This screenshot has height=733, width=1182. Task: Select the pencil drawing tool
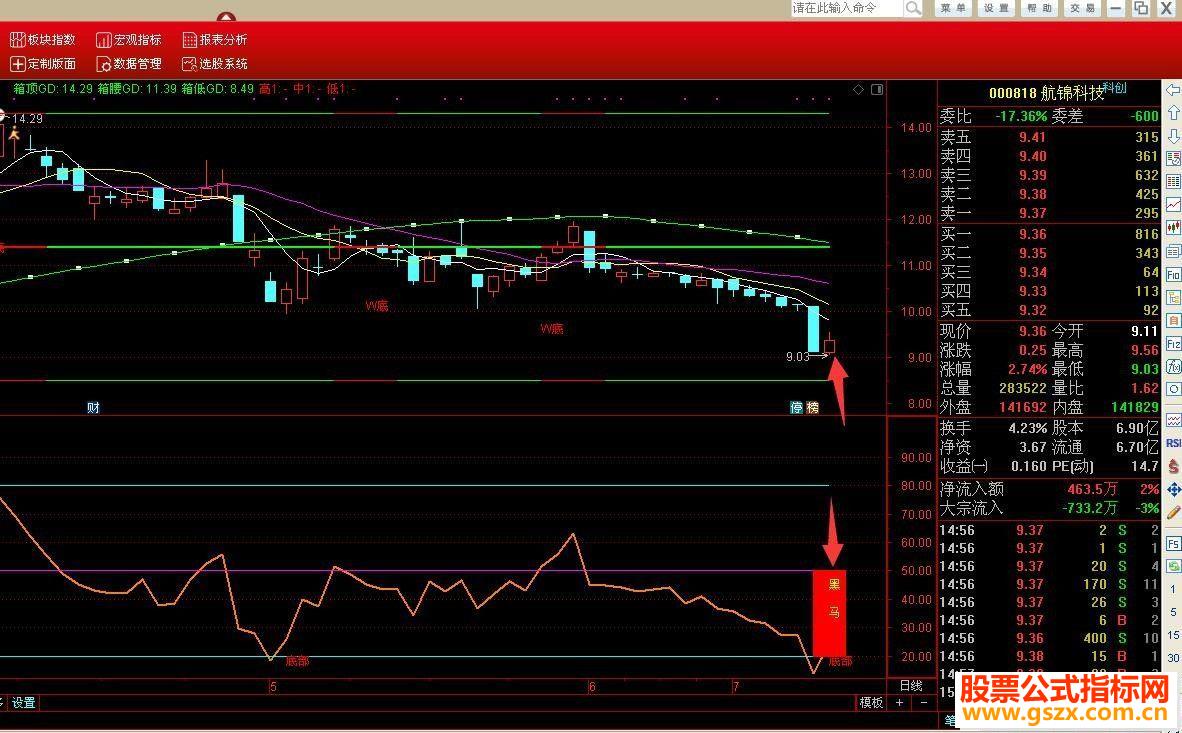tap(1173, 514)
